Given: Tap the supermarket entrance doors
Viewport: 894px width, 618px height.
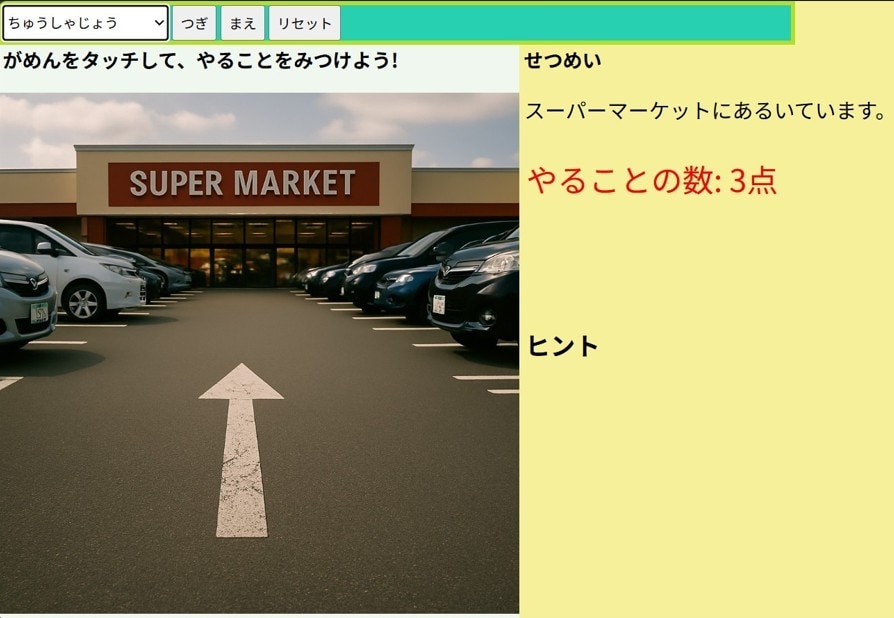Looking at the screenshot, I should pyautogui.click(x=245, y=266).
